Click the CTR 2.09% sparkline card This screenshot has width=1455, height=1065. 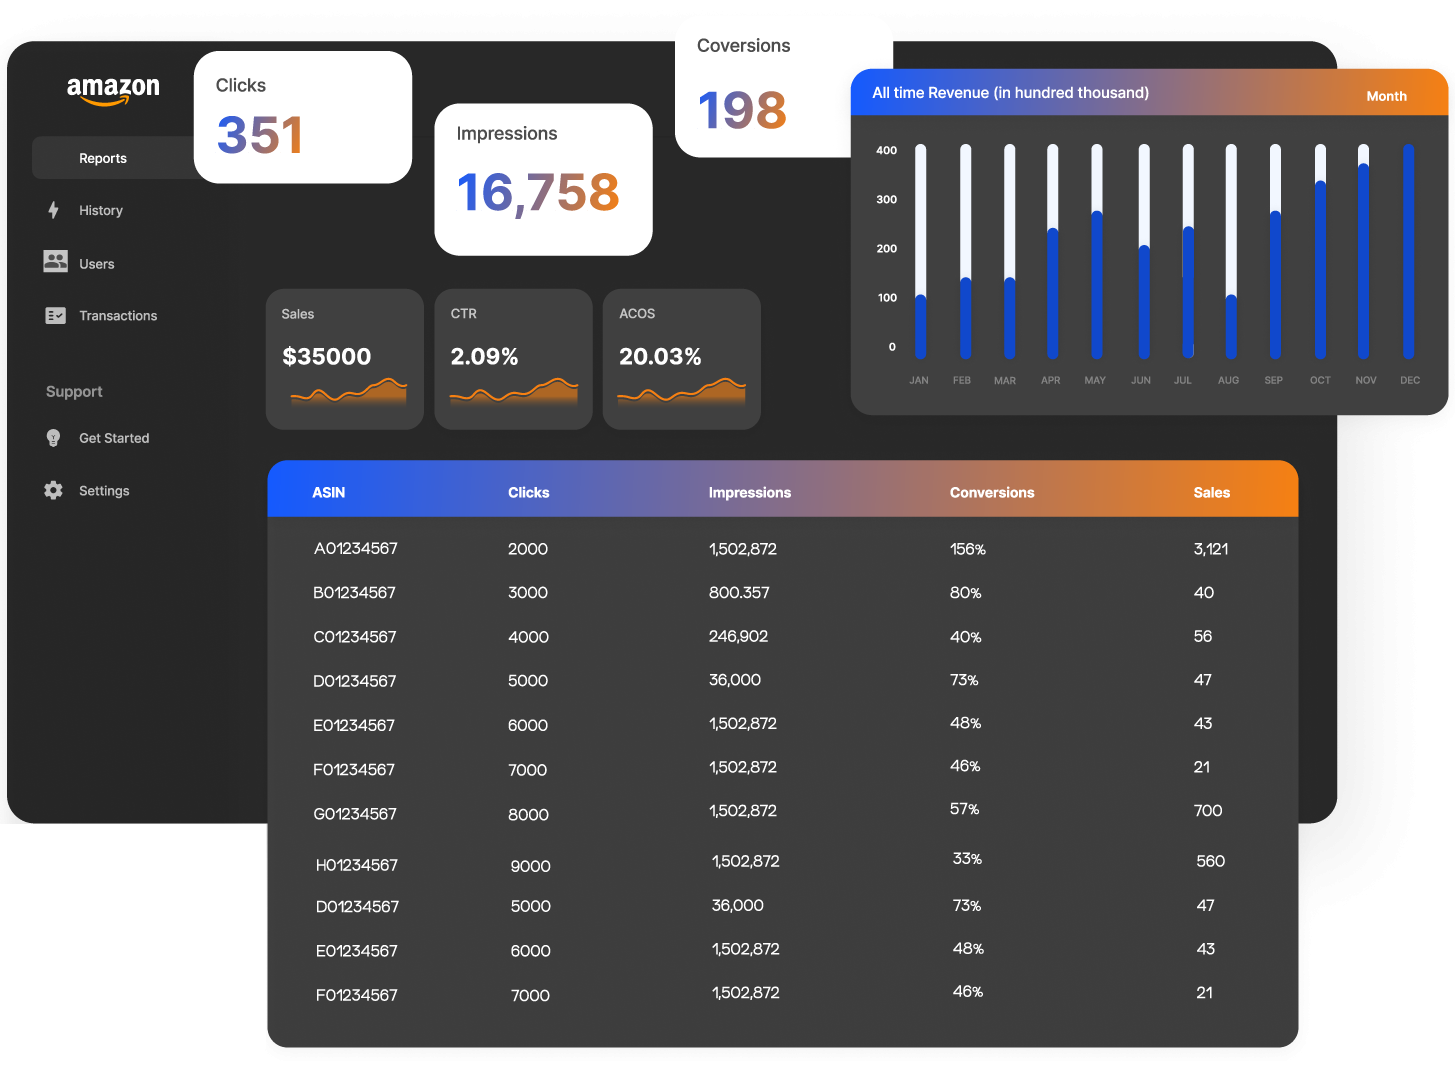point(513,359)
